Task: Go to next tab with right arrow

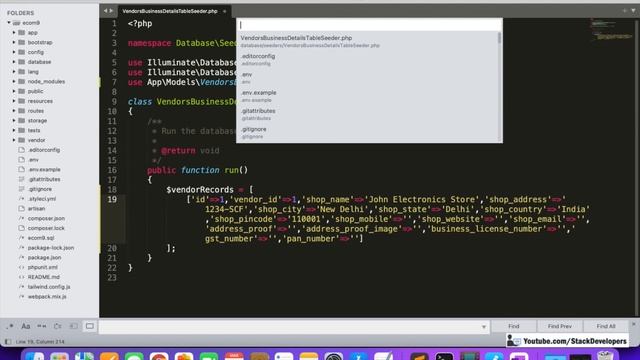Action: (x=111, y=11)
